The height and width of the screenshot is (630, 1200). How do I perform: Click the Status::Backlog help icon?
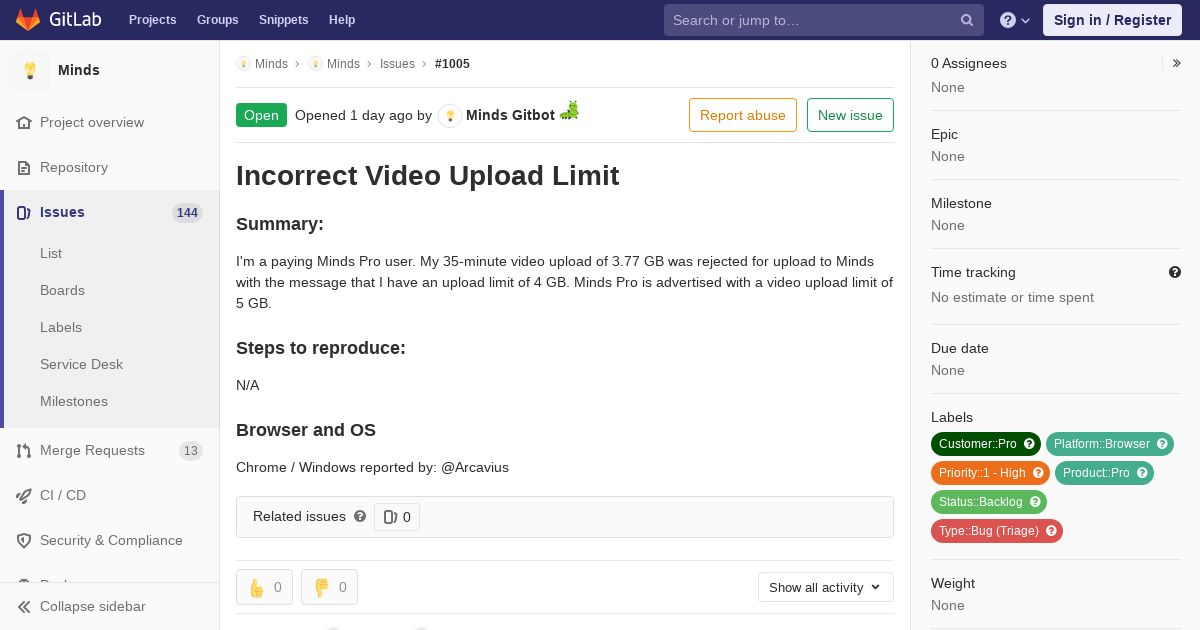tap(1035, 502)
